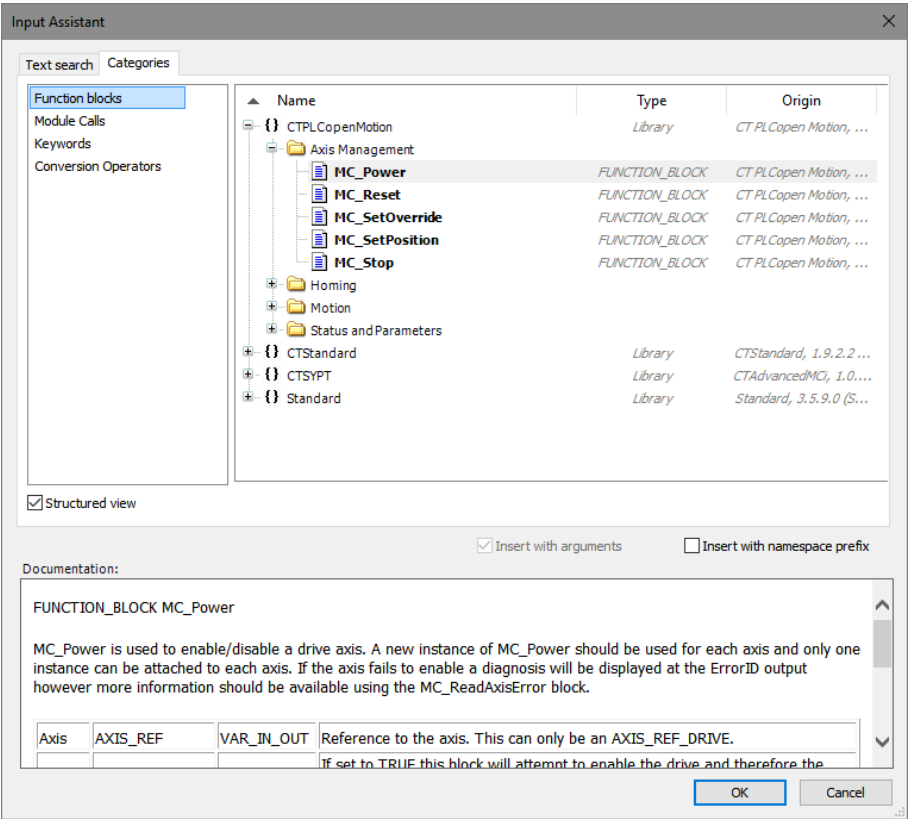Select the Keywords category

(x=63, y=143)
